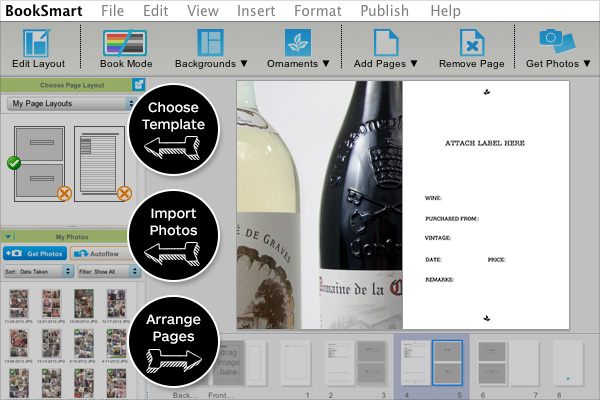Select photo thumbnail 12-09-2012.JPG

84,304
